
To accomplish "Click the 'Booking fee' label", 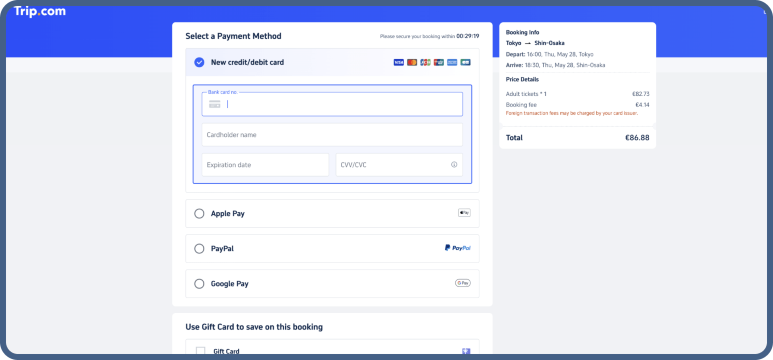I will tap(522, 105).
